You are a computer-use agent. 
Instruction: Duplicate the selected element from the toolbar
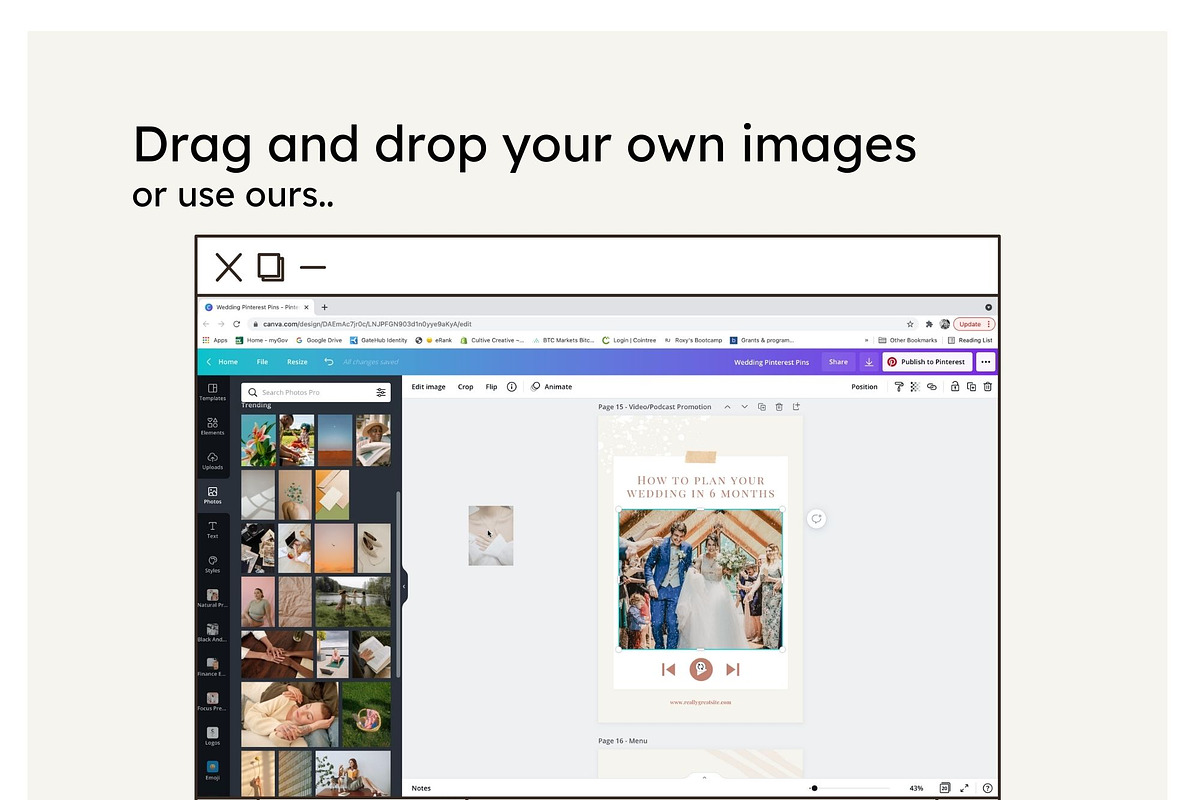click(971, 386)
